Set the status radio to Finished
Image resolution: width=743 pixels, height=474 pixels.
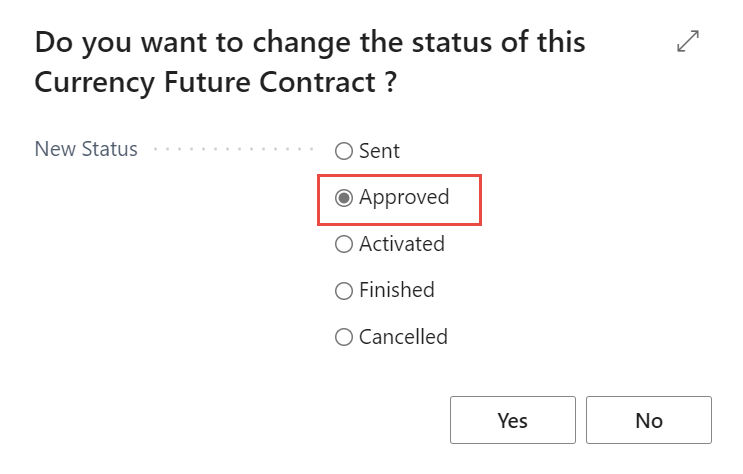pos(344,291)
